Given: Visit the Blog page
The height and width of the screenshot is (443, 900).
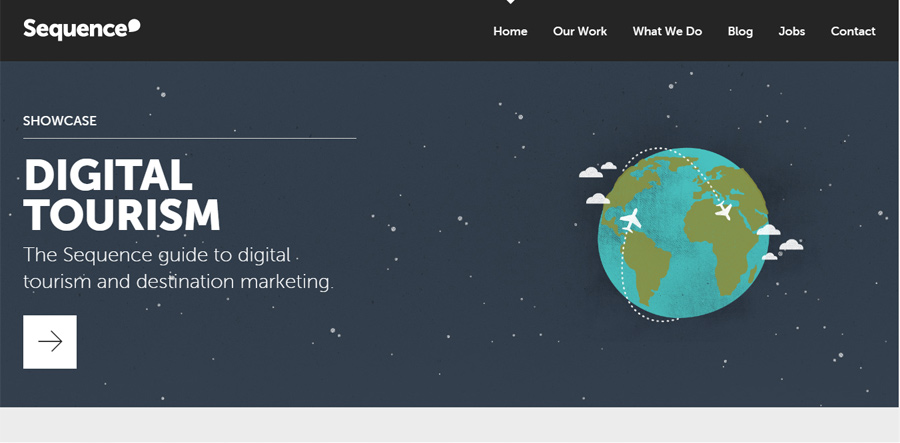Looking at the screenshot, I should point(740,32).
